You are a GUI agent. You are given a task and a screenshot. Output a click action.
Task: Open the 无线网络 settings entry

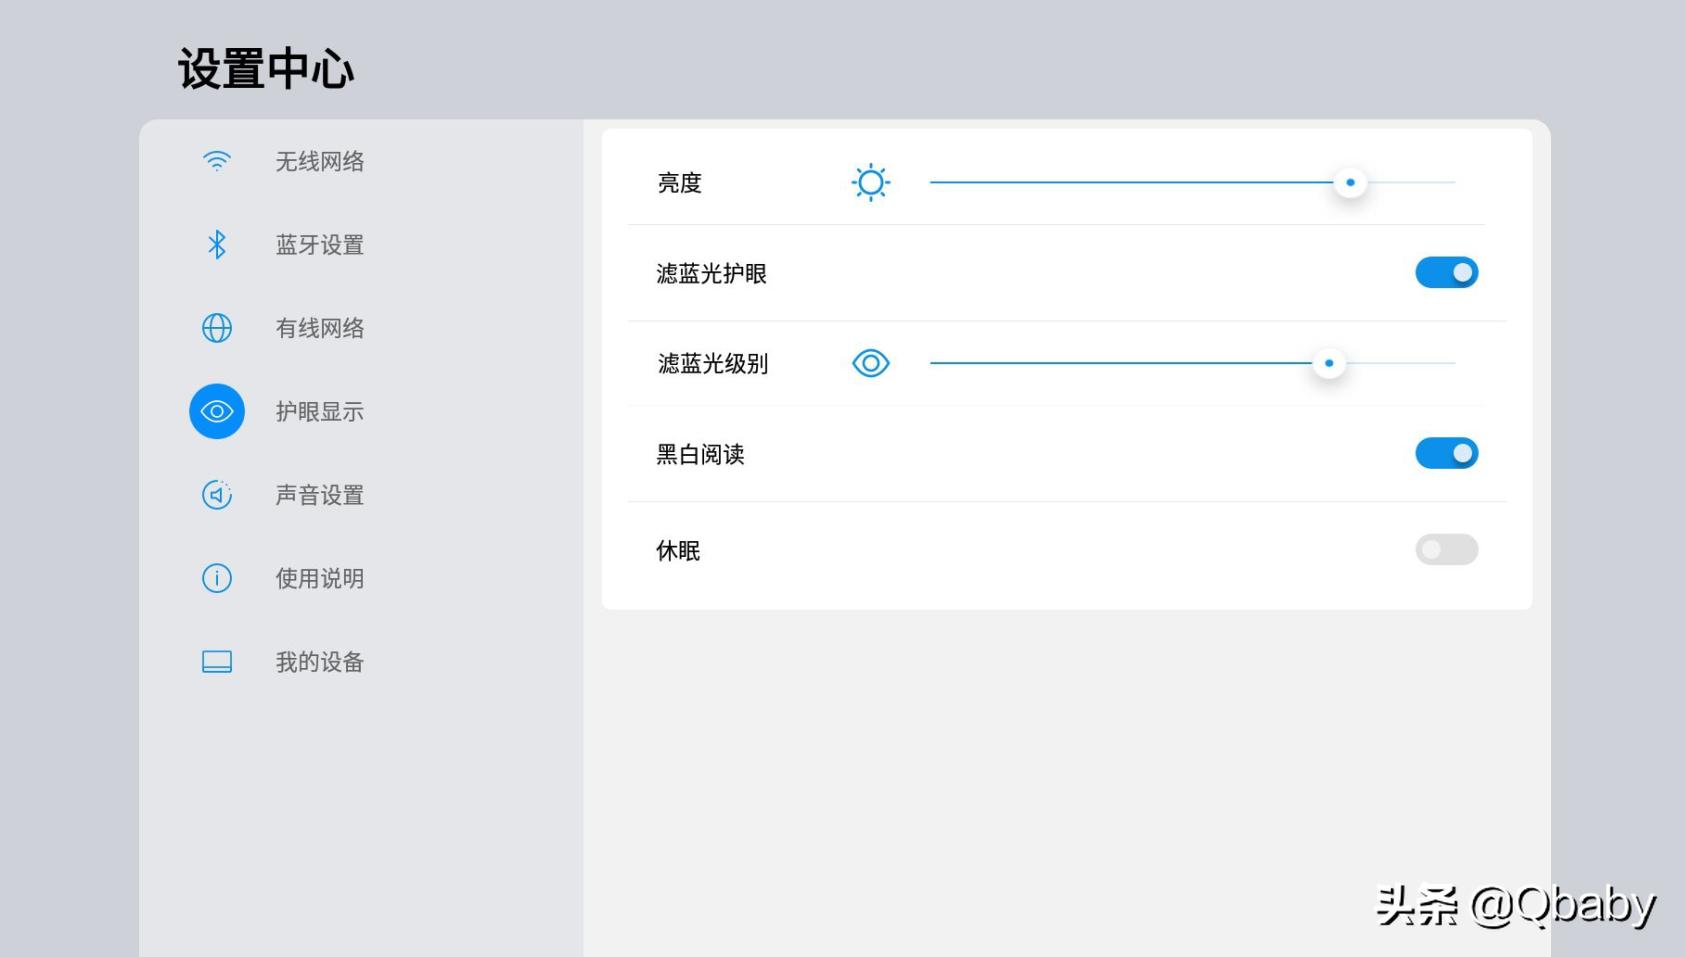click(319, 160)
